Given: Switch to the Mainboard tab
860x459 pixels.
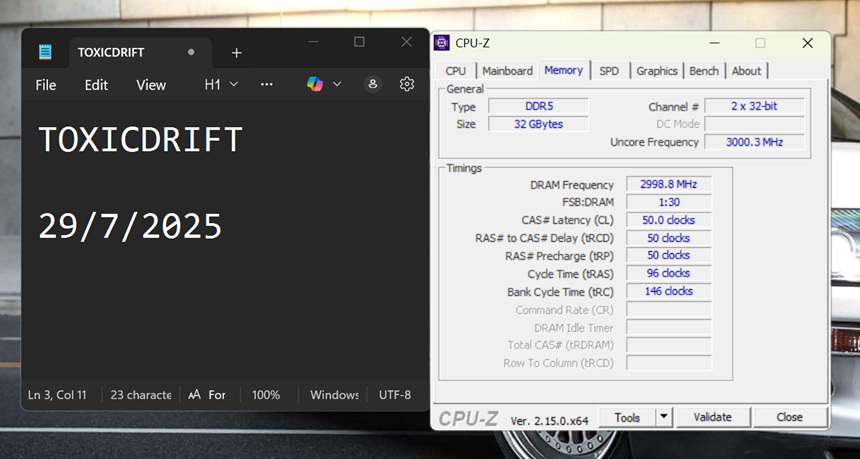Looking at the screenshot, I should (x=507, y=71).
